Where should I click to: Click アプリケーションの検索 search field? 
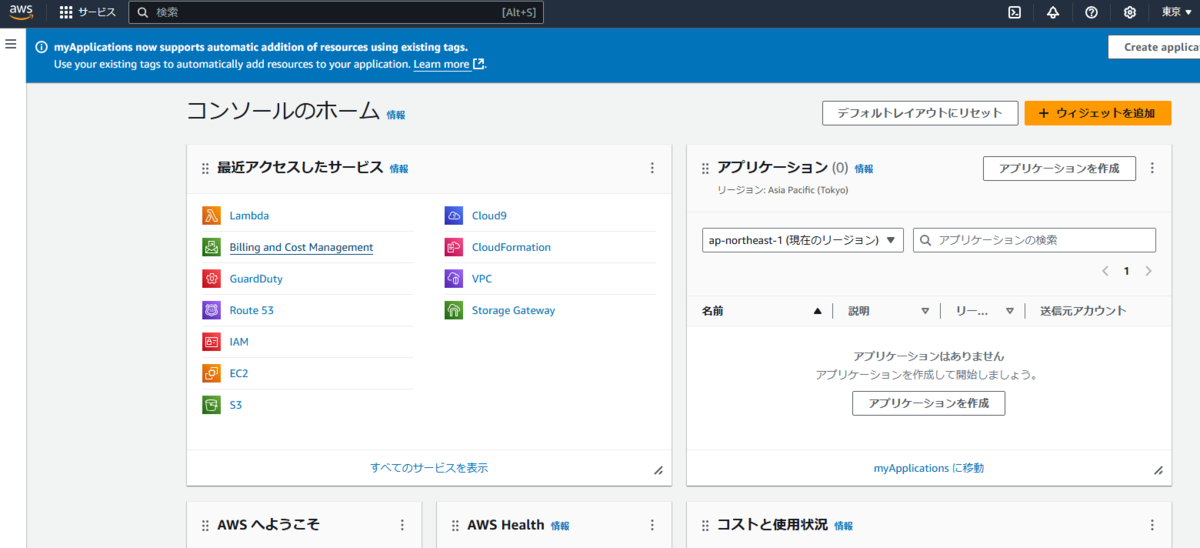coord(1034,240)
